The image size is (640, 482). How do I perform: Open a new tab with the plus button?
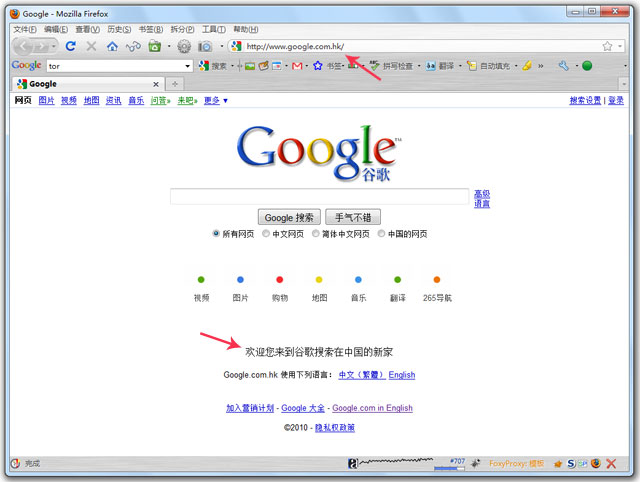(x=175, y=84)
